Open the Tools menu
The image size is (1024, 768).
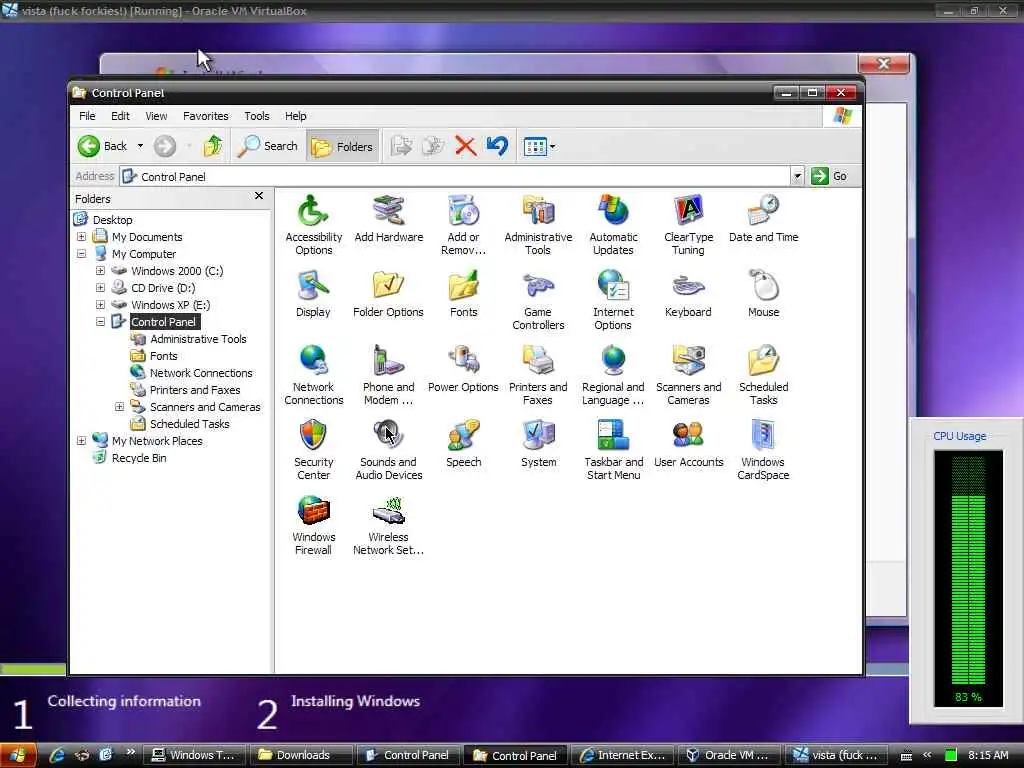[x=257, y=116]
